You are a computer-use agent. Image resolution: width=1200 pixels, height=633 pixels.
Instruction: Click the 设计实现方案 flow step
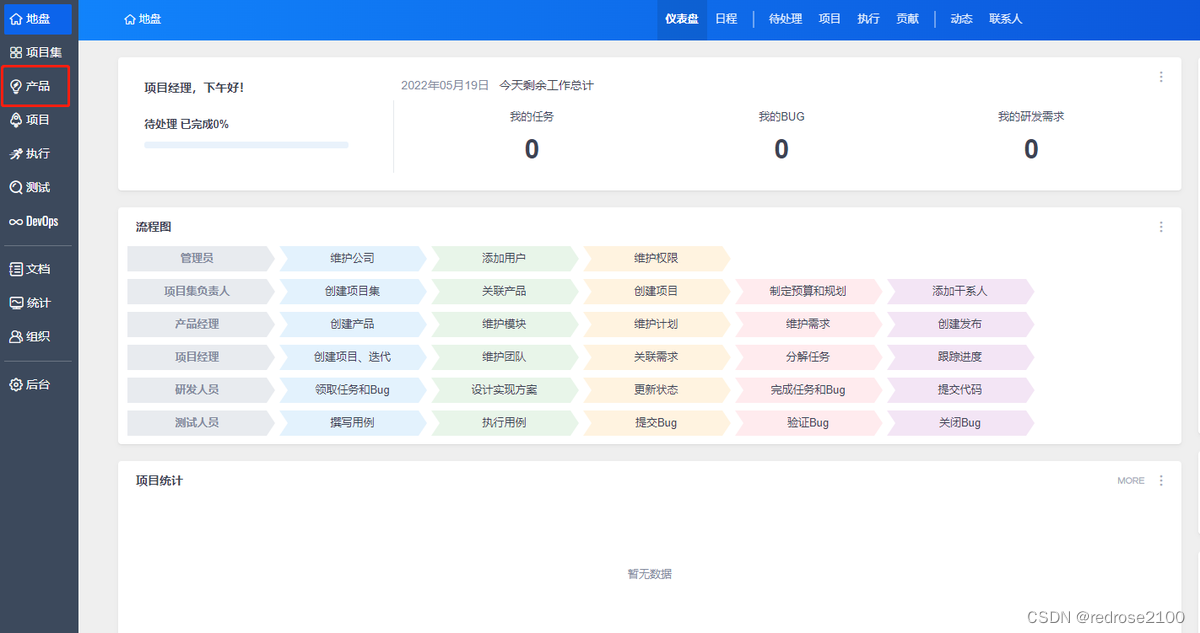pos(504,390)
